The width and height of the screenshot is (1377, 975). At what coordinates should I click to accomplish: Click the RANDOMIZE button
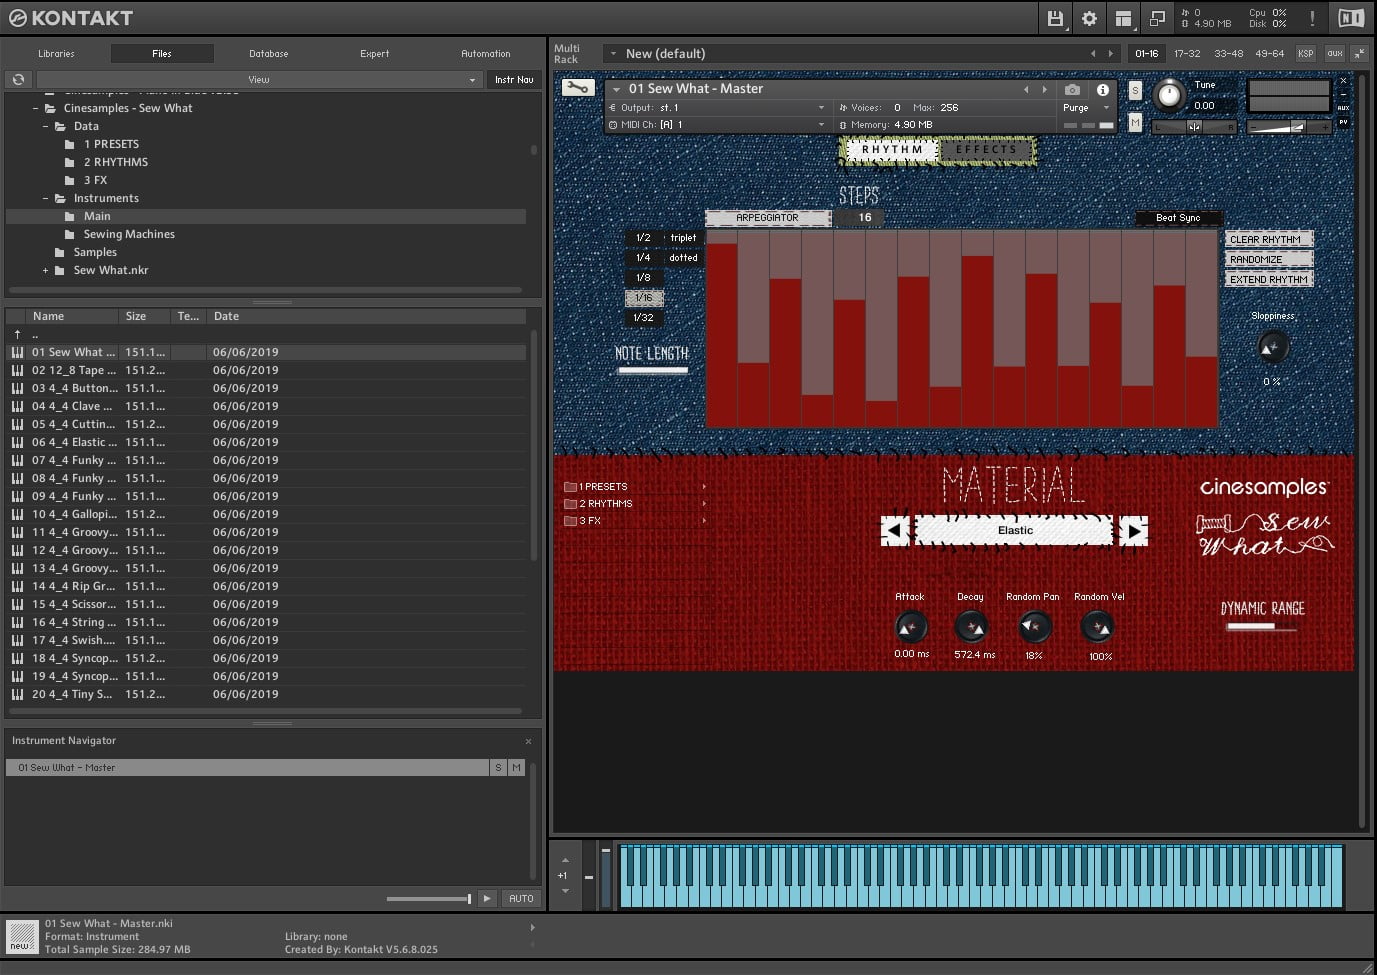coord(1269,259)
